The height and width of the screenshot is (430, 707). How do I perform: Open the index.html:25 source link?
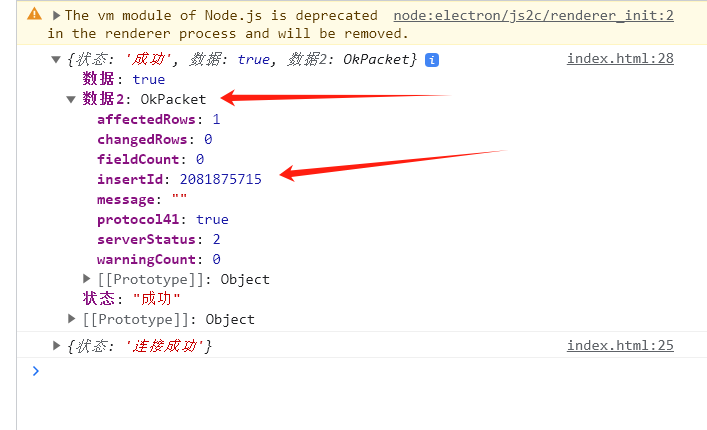[620, 345]
